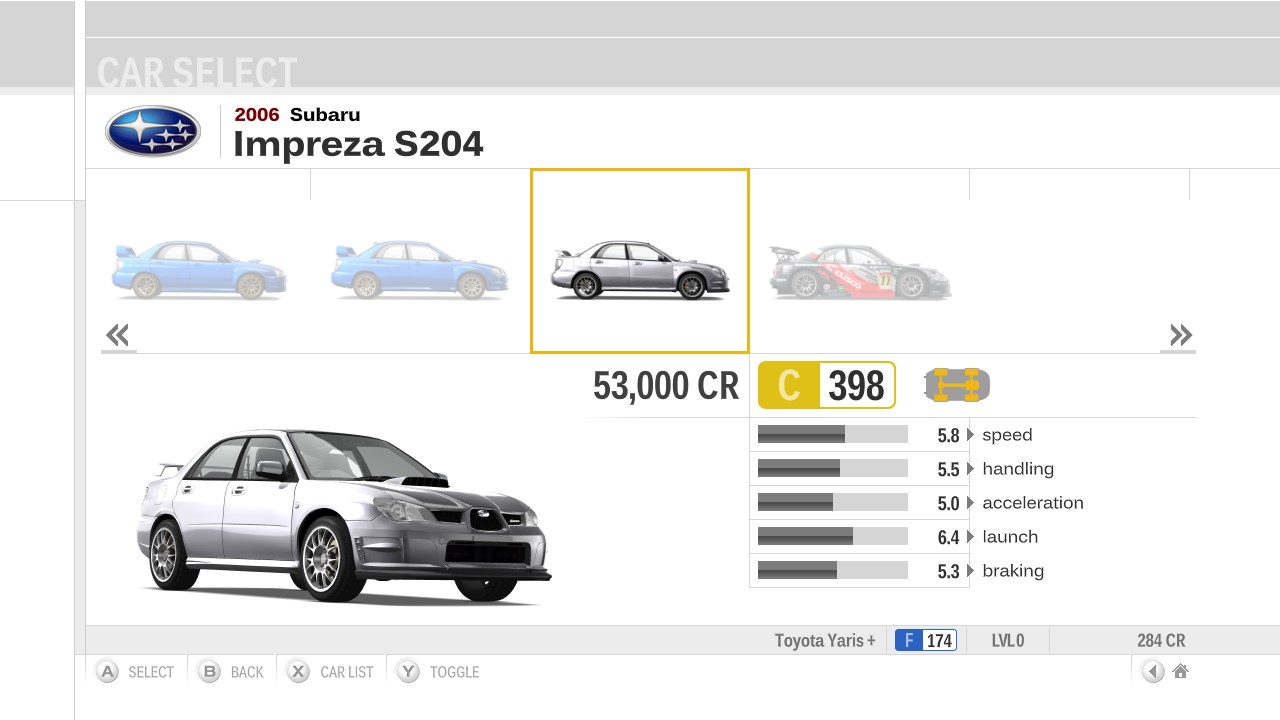
Task: Click the speed rating bar
Action: 833,434
